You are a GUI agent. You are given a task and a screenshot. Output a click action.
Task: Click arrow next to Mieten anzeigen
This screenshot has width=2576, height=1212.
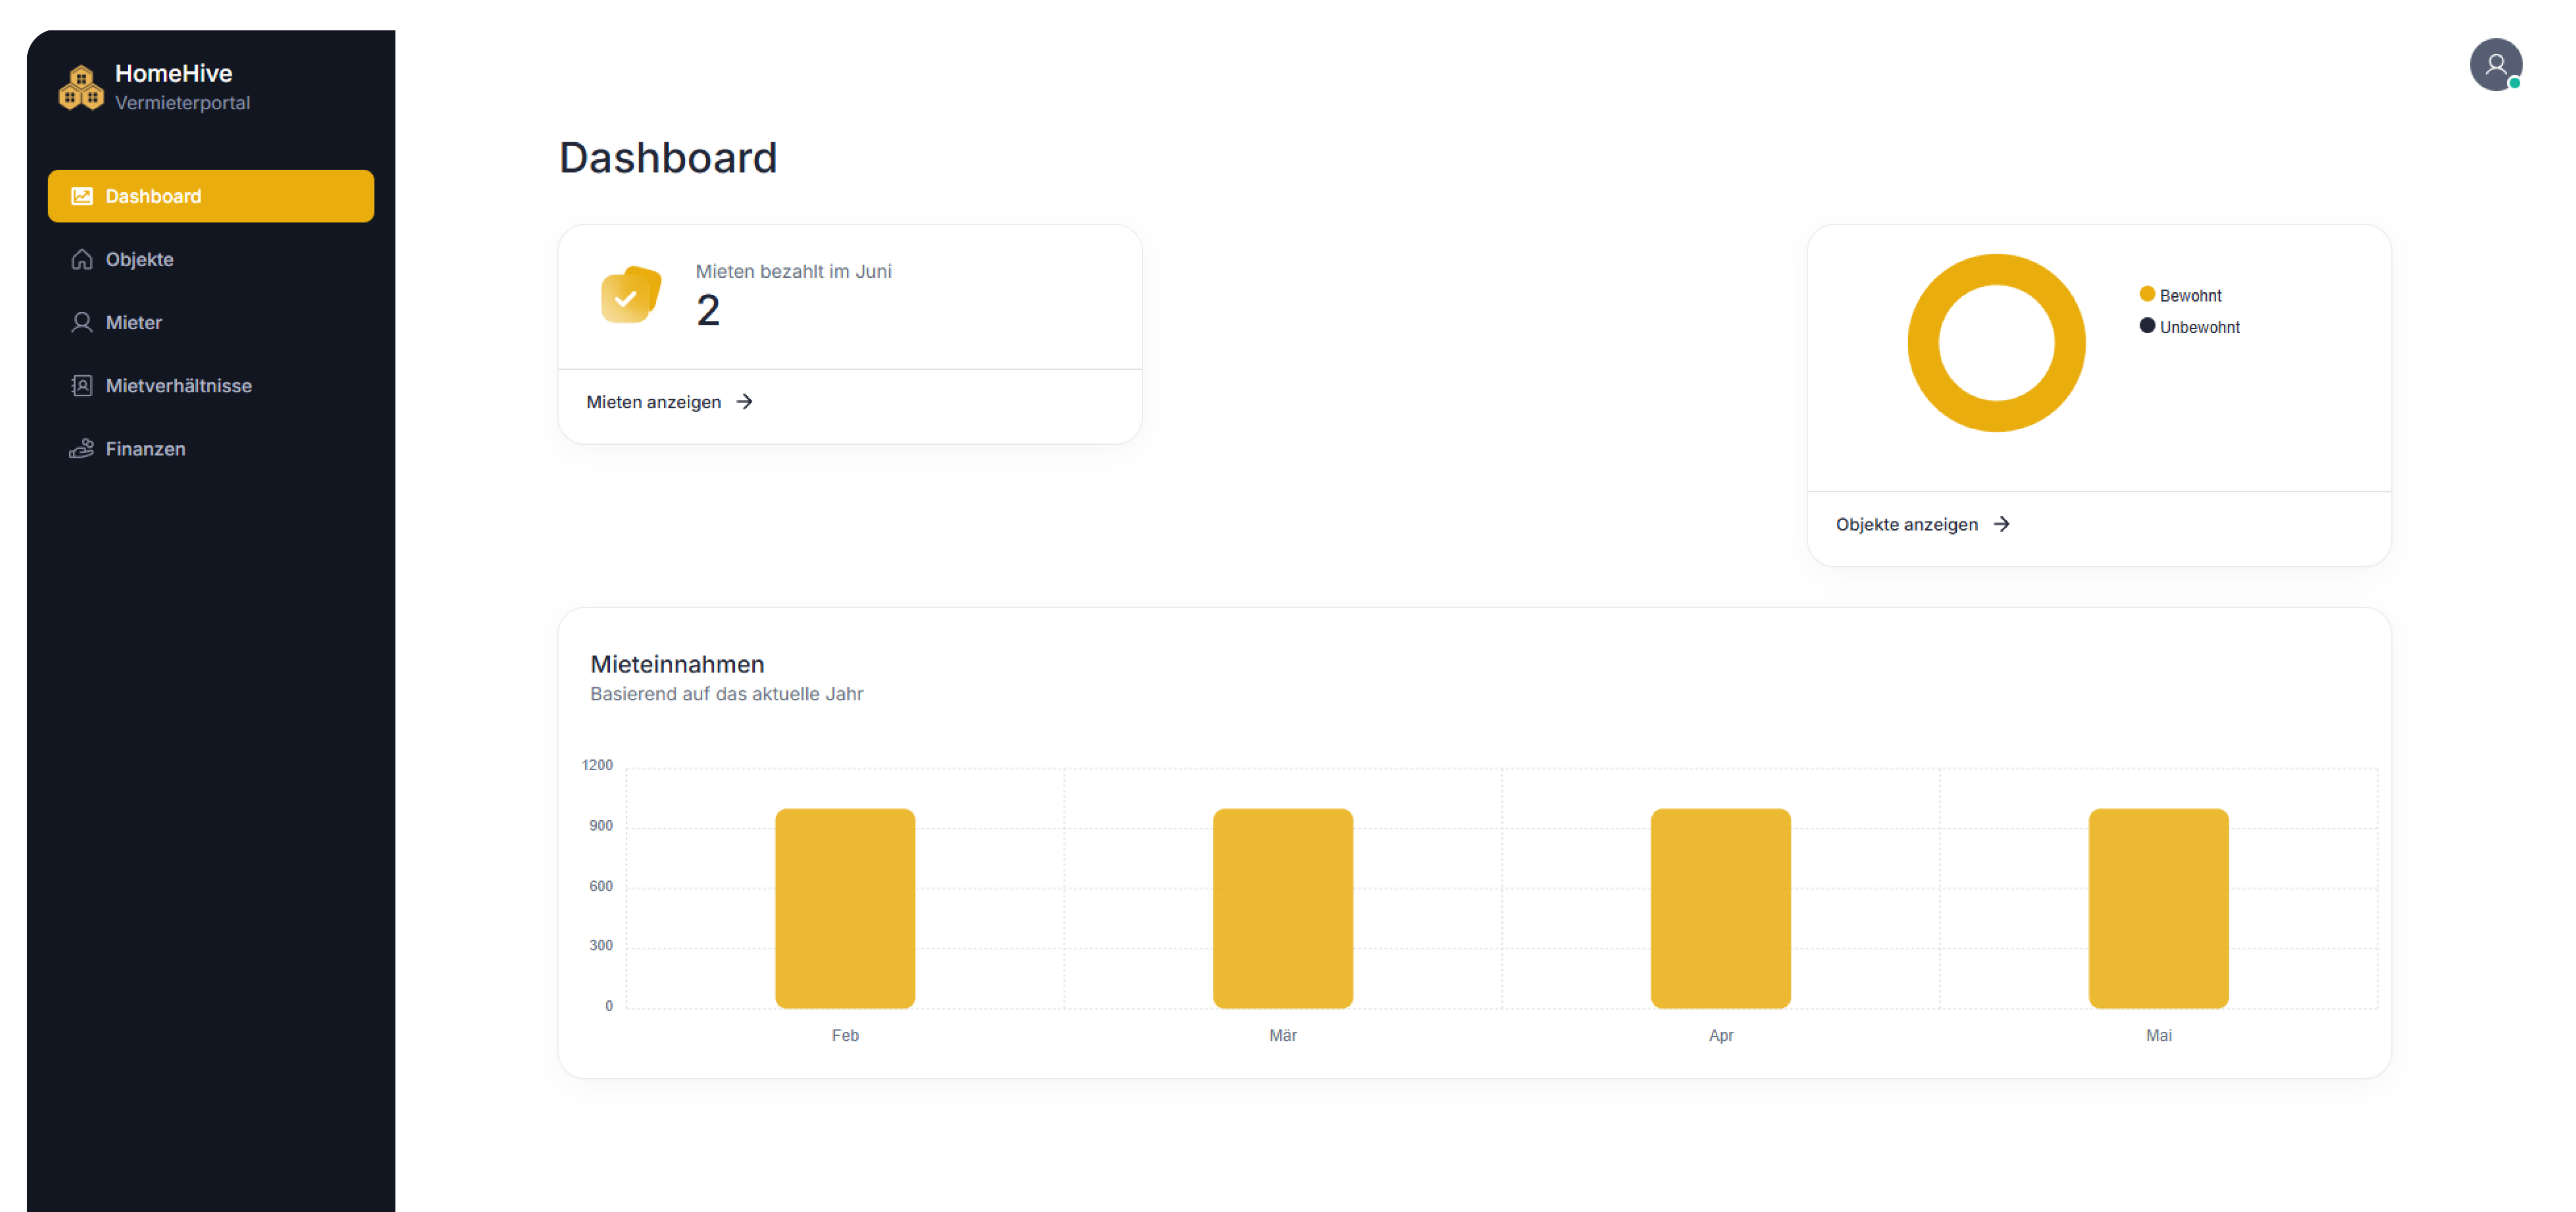click(744, 401)
